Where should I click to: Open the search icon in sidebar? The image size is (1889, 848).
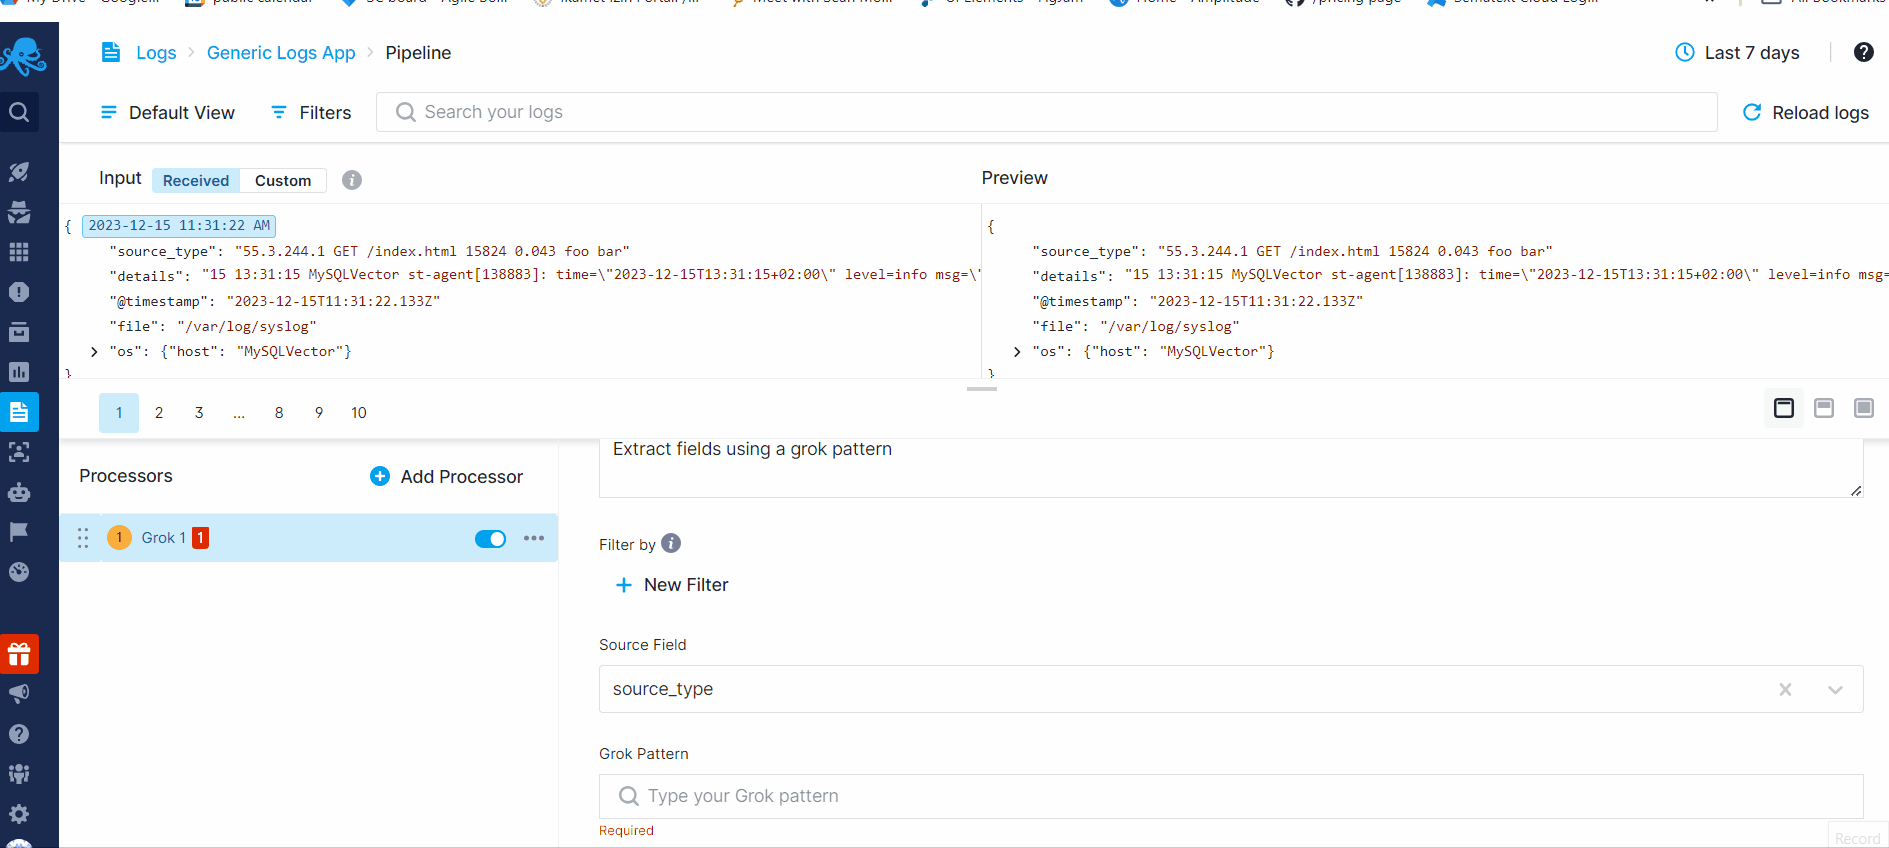(x=19, y=112)
